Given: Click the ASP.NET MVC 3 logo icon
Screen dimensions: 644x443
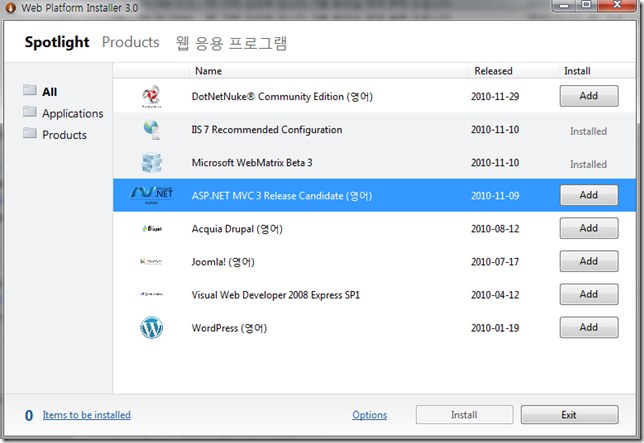Looking at the screenshot, I should pos(151,195).
